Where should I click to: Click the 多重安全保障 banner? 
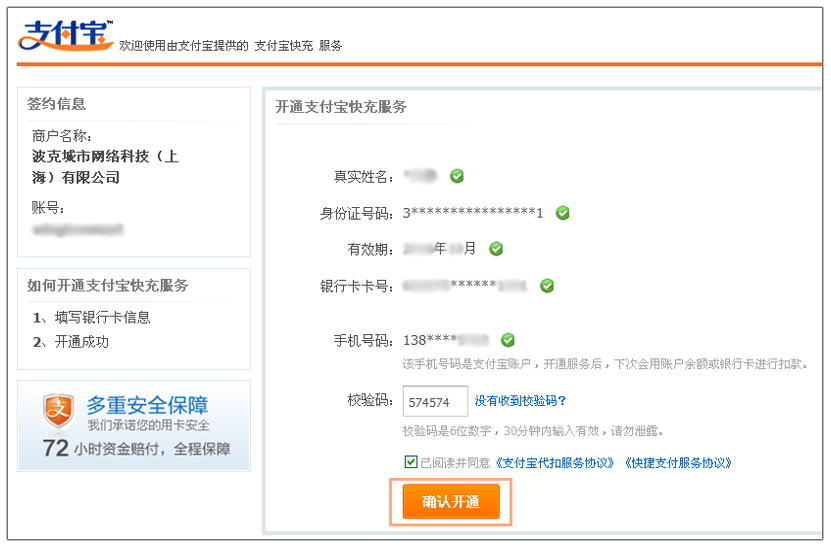pos(134,426)
